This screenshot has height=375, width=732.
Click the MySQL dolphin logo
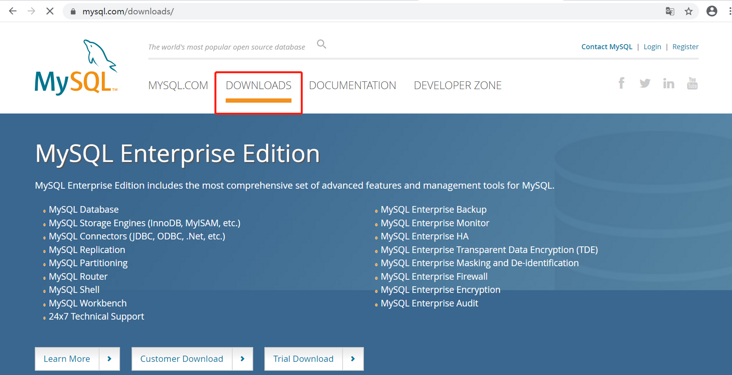point(76,67)
